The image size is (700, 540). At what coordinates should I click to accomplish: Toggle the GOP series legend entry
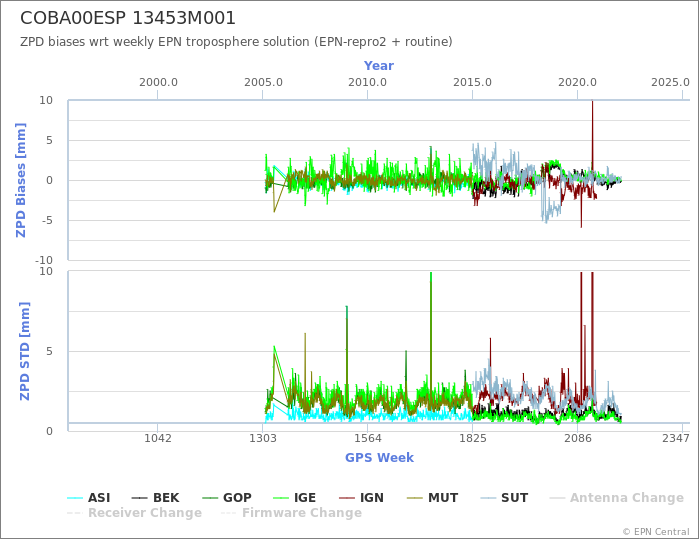(227, 498)
